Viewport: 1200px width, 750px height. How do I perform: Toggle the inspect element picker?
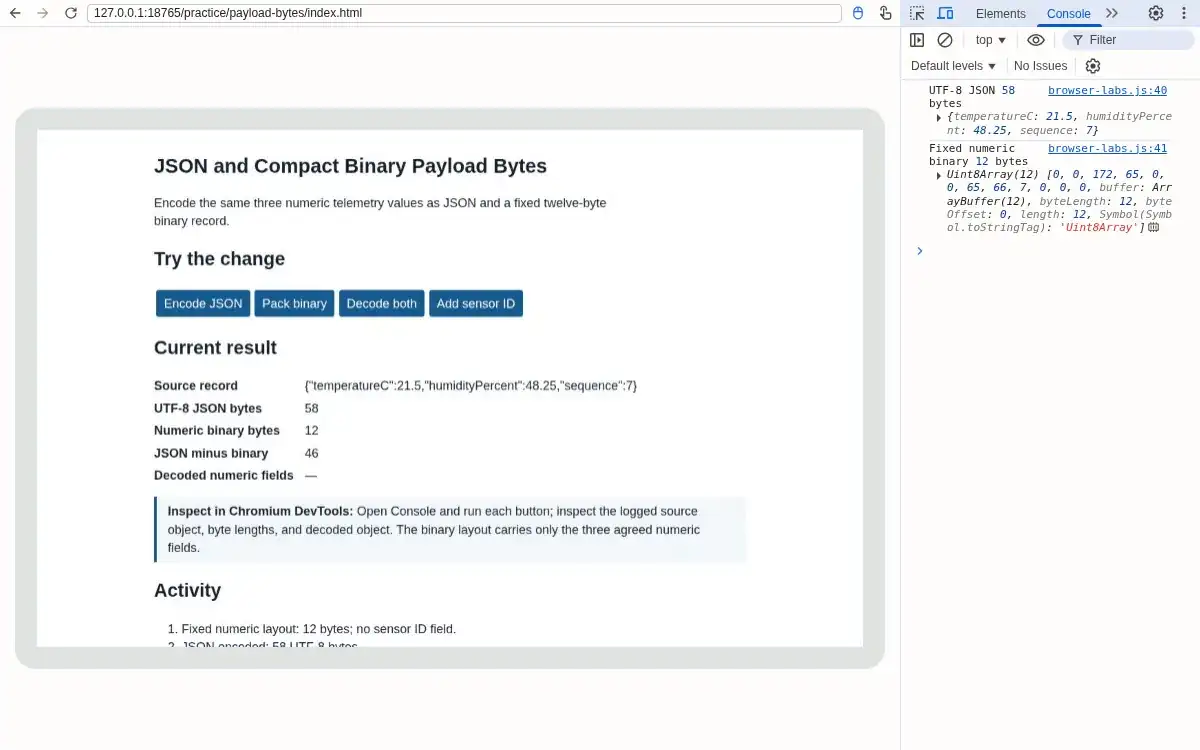[917, 13]
